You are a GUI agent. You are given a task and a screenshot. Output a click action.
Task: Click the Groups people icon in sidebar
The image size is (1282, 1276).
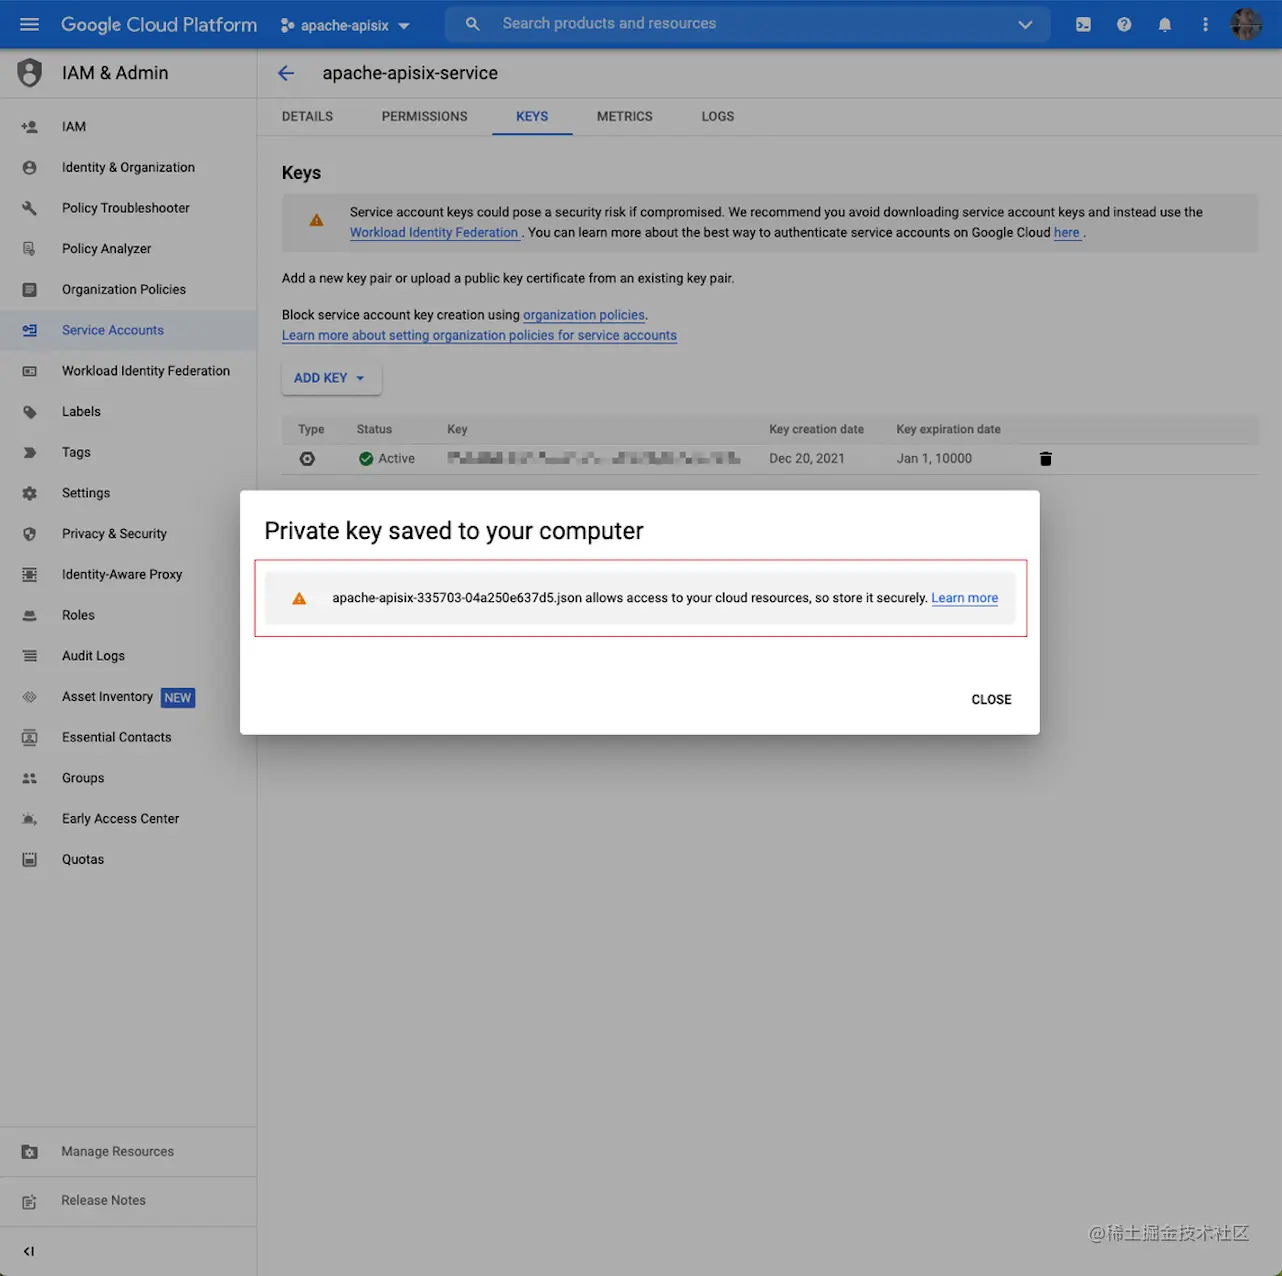tap(30, 778)
